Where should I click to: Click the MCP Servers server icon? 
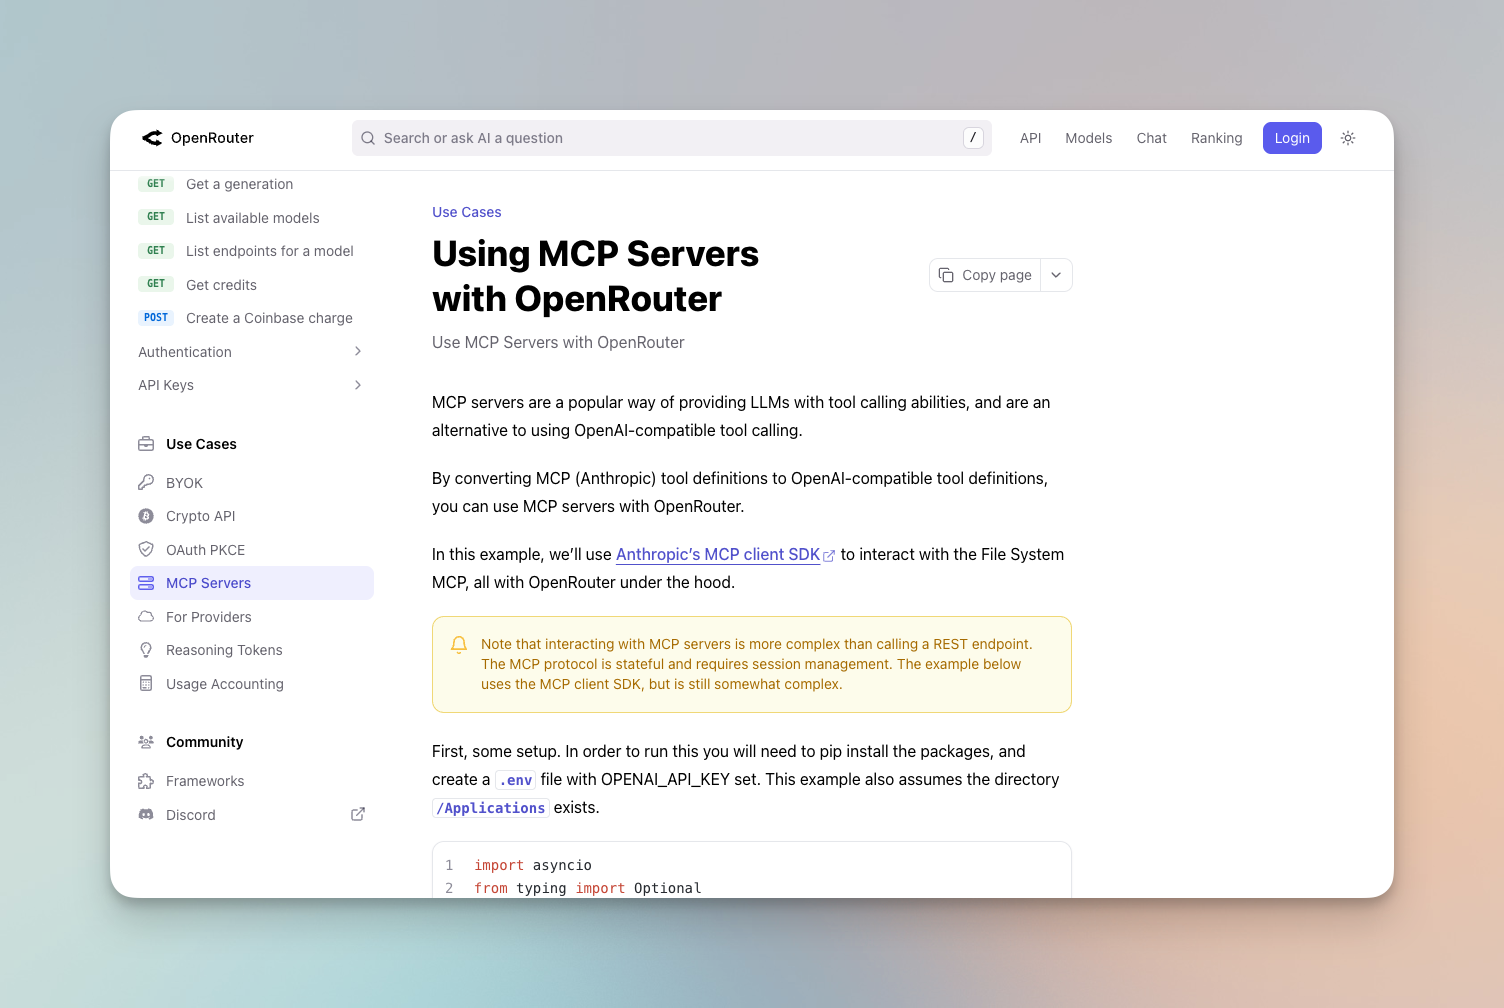[x=146, y=583]
